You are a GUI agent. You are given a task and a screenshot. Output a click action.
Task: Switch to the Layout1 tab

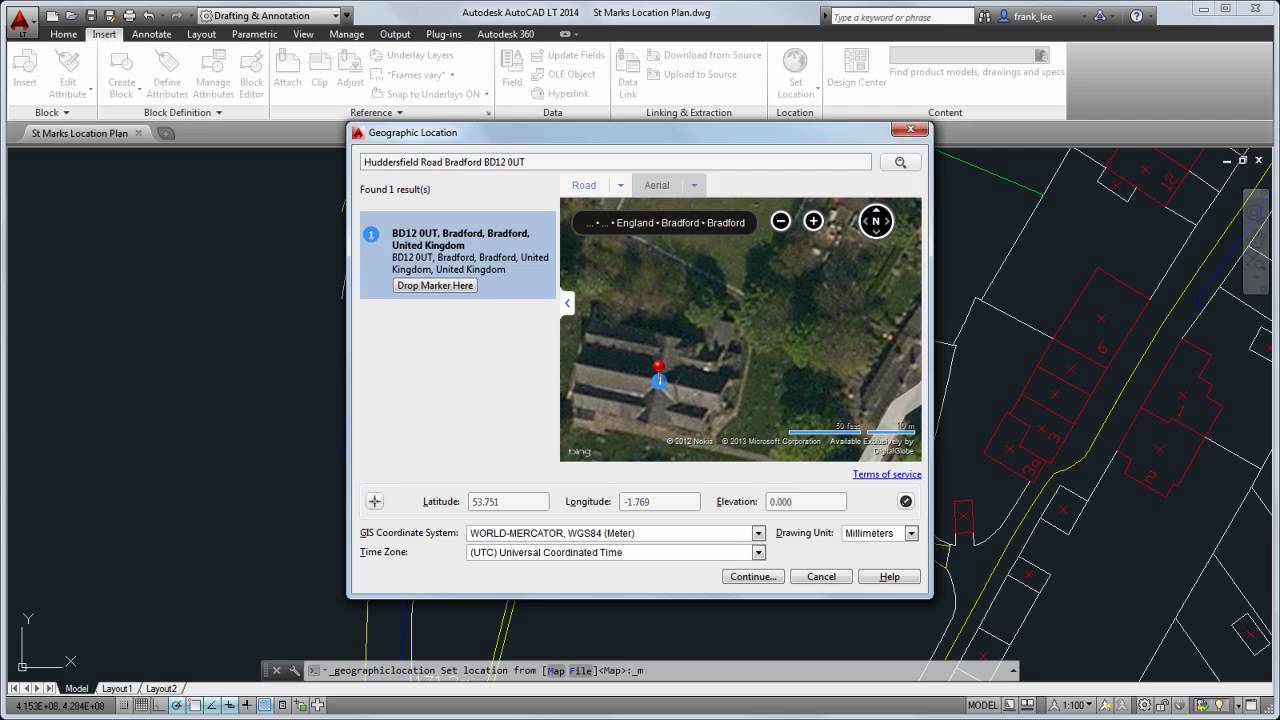117,688
